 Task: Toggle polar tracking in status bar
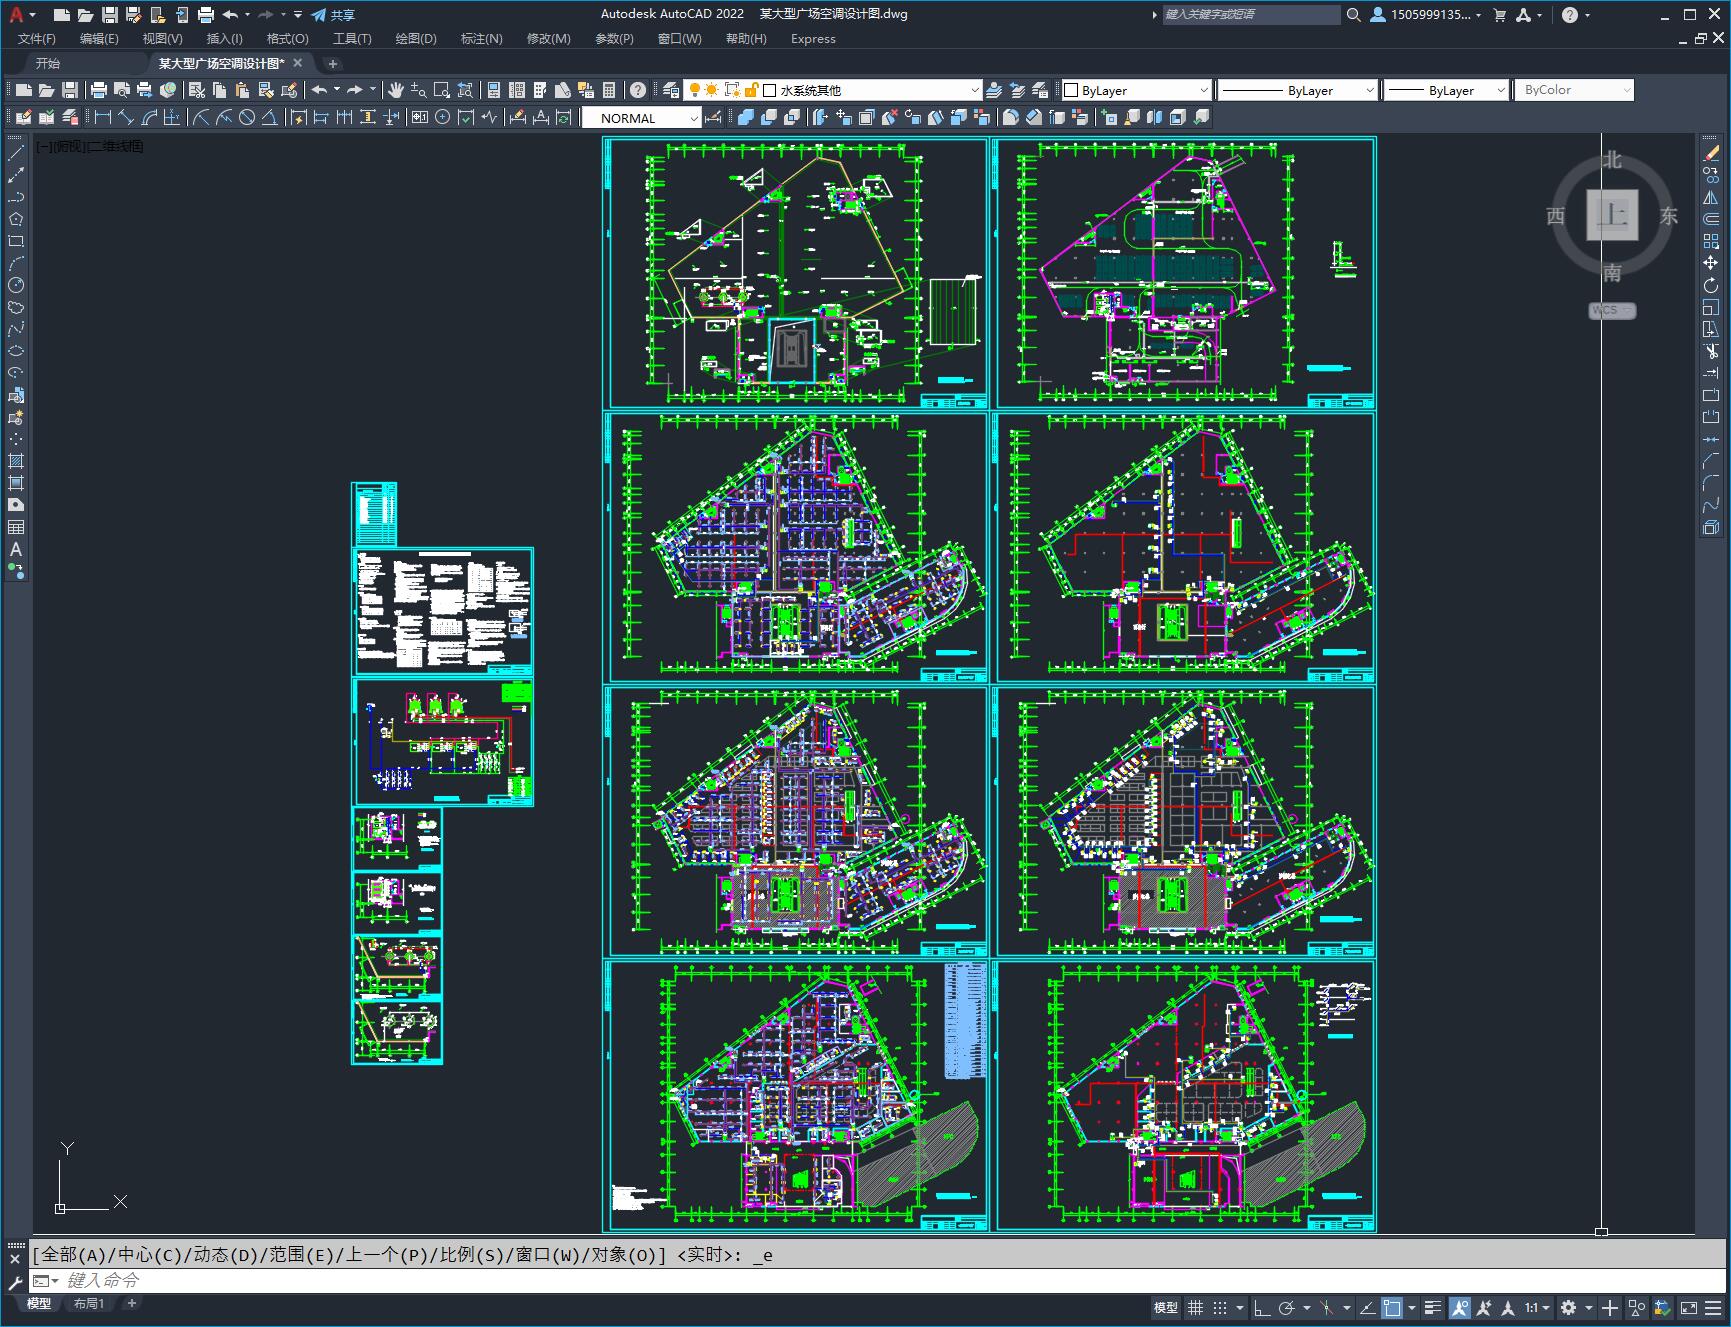click(x=1287, y=1307)
